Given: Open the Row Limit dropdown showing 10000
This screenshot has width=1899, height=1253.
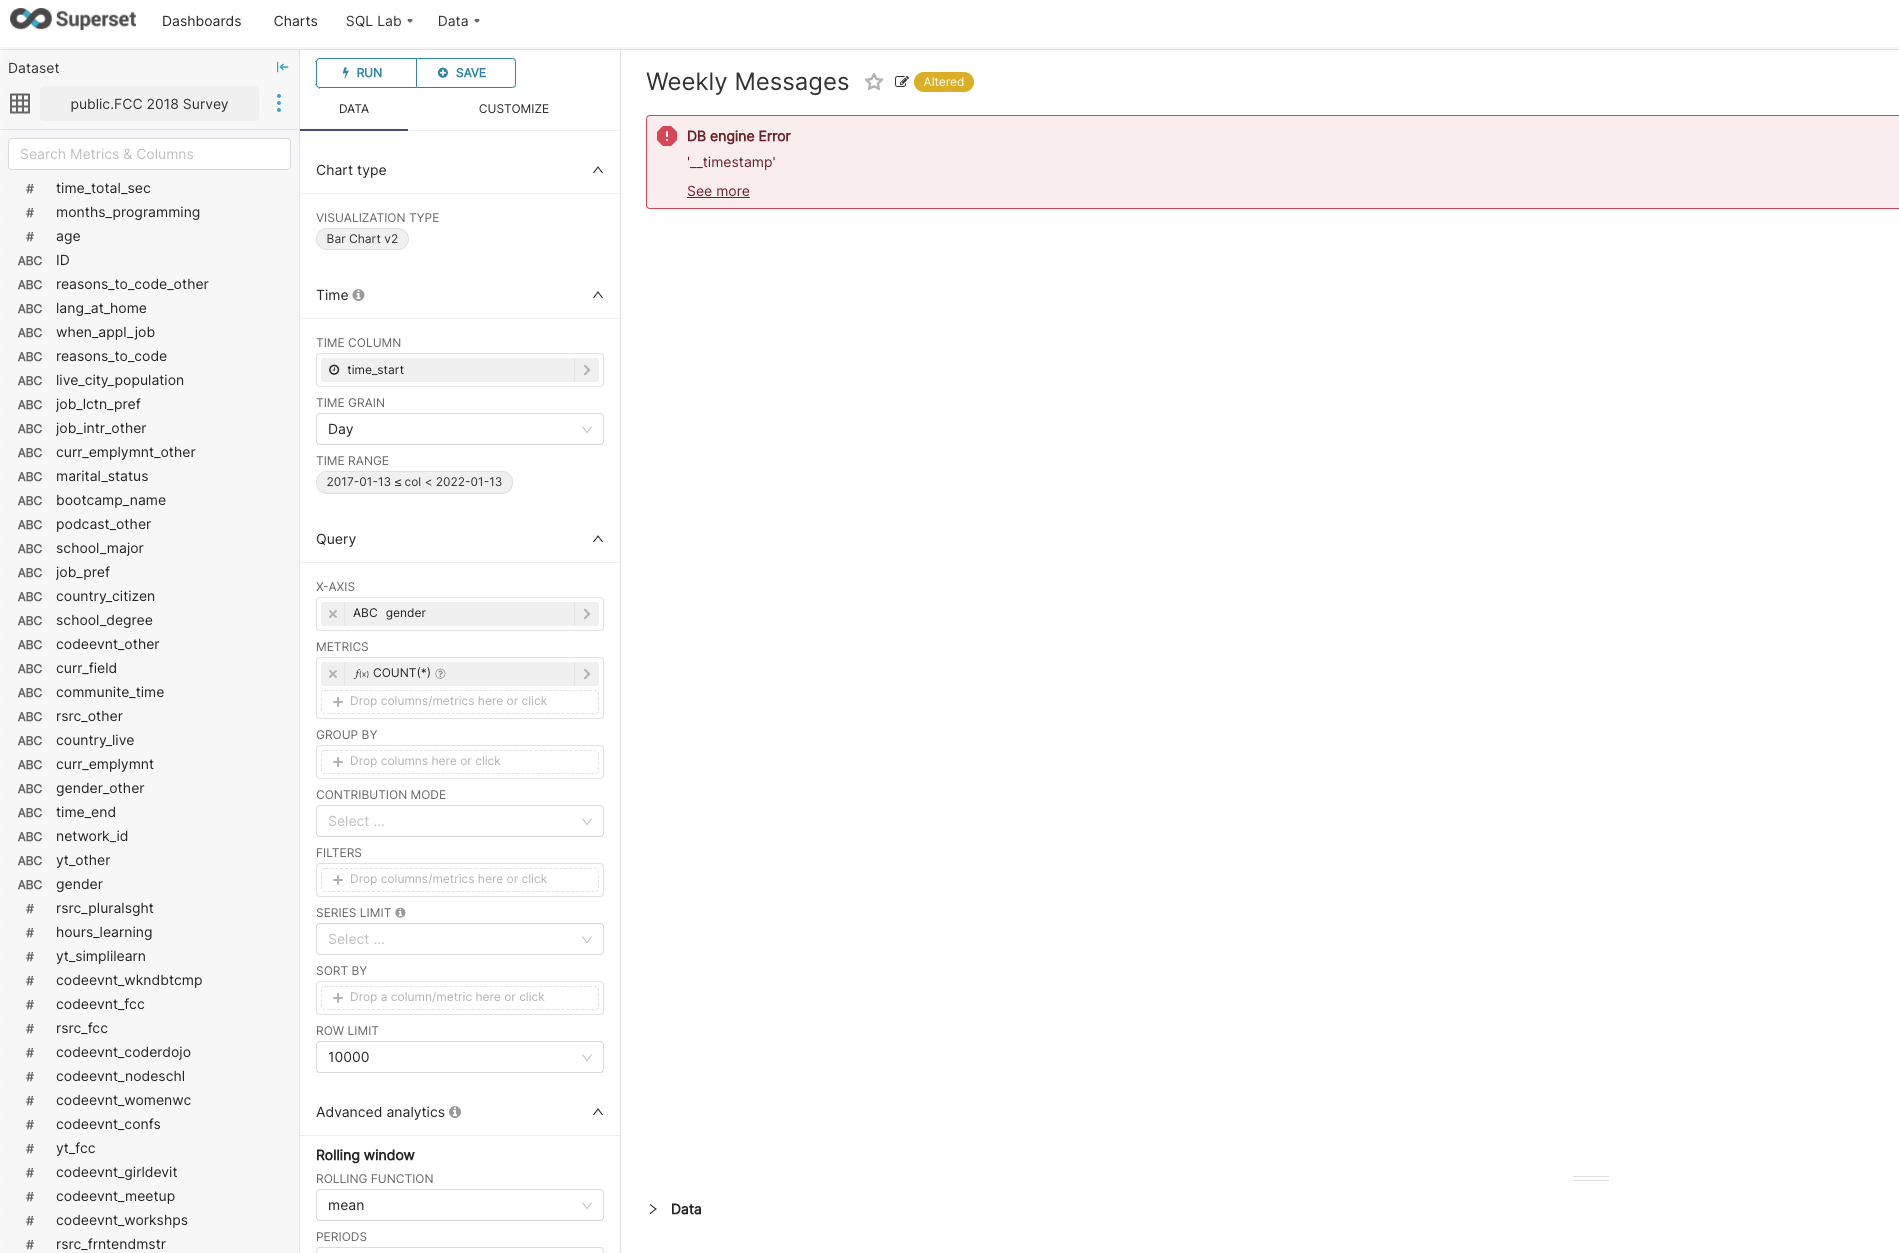Looking at the screenshot, I should click(460, 1057).
